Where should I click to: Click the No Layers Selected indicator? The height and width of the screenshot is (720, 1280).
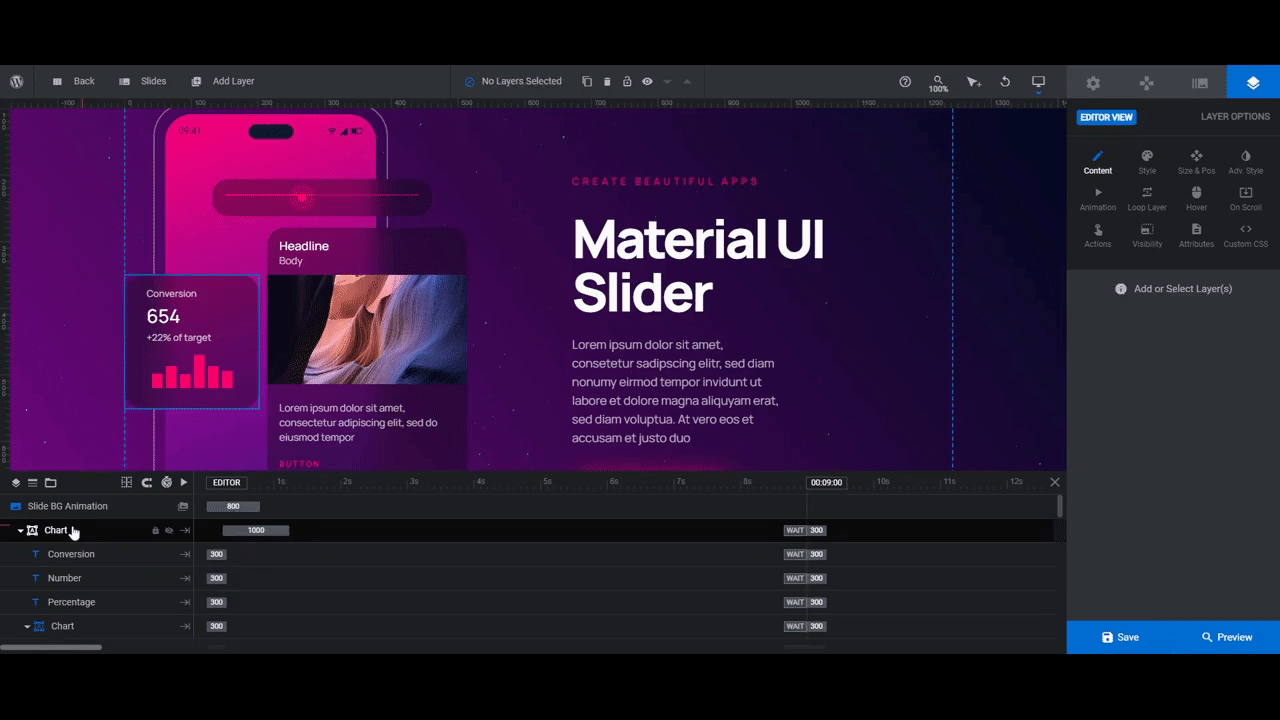[513, 81]
